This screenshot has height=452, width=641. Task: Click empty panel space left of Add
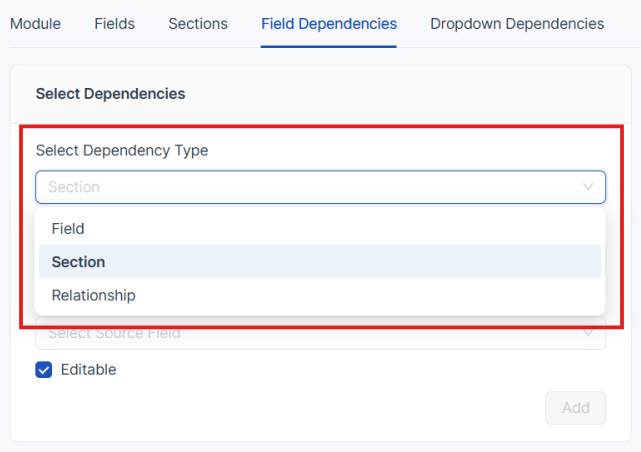300,408
